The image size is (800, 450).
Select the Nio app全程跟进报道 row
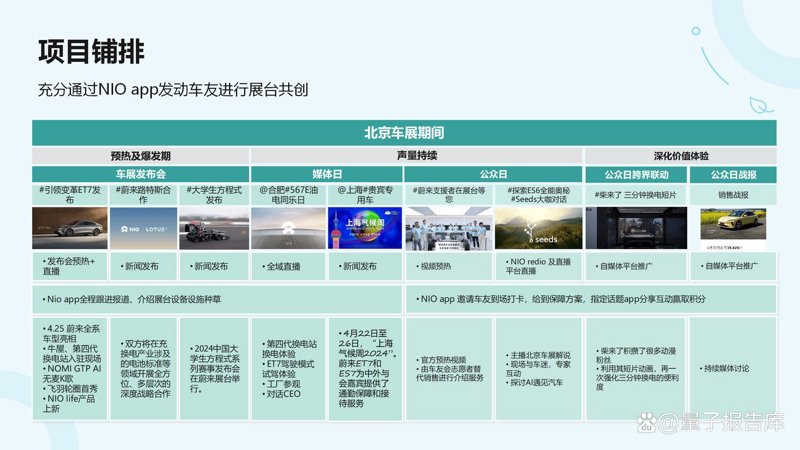217,299
